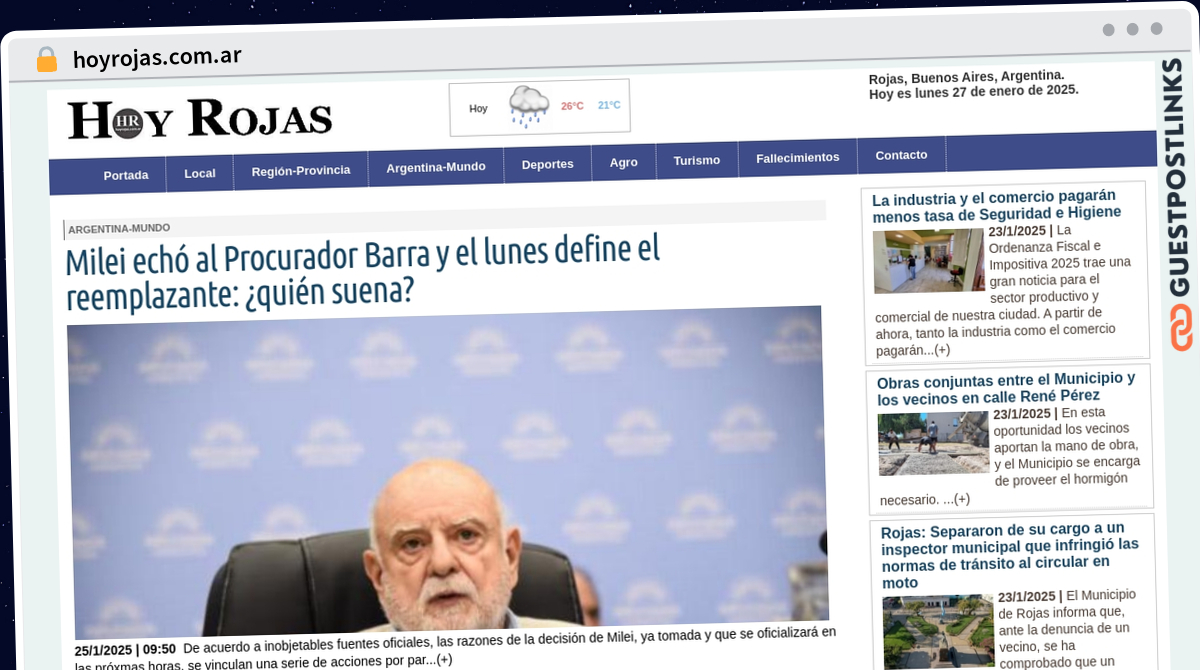Image resolution: width=1200 pixels, height=670 pixels.
Task: Open the Turismo menu item
Action: pos(697,160)
